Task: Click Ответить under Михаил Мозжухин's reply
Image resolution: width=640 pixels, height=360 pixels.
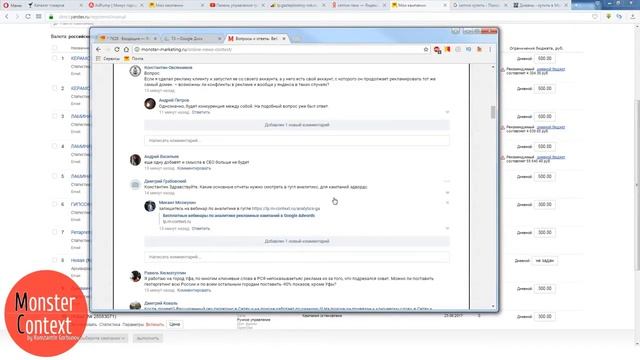Action: (201, 229)
